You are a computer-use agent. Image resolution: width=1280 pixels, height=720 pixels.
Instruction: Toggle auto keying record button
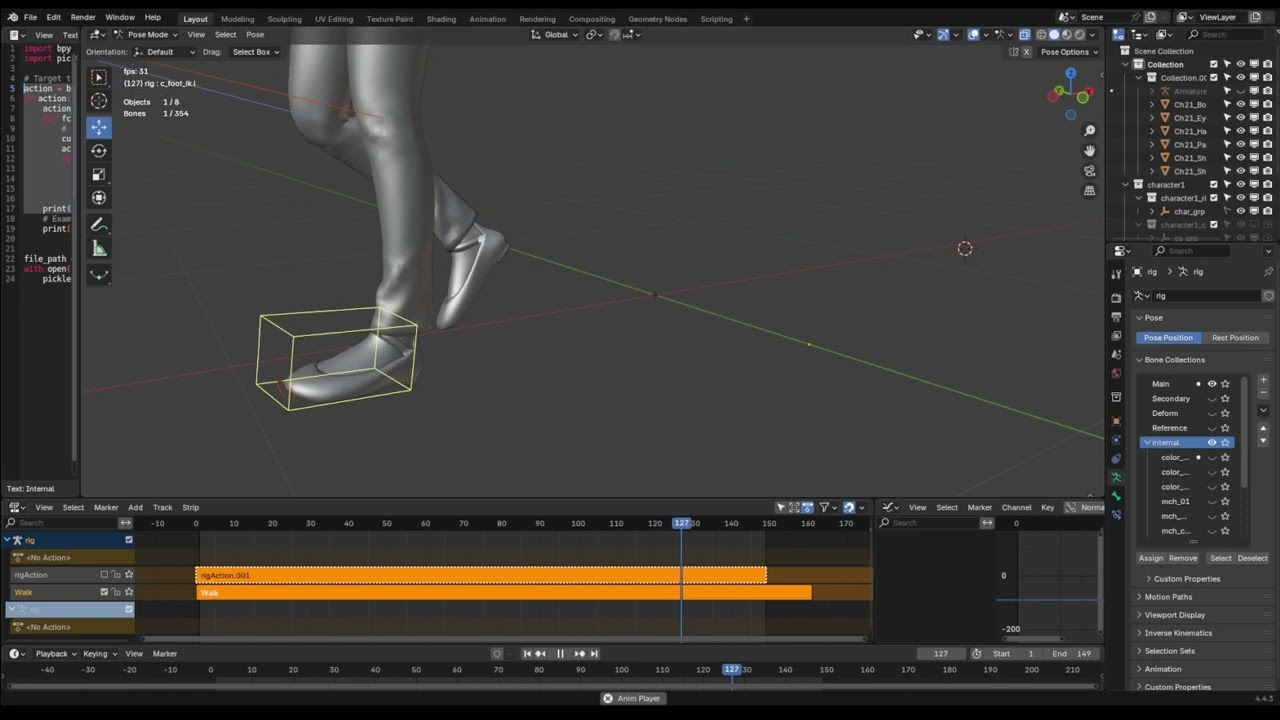click(x=497, y=654)
